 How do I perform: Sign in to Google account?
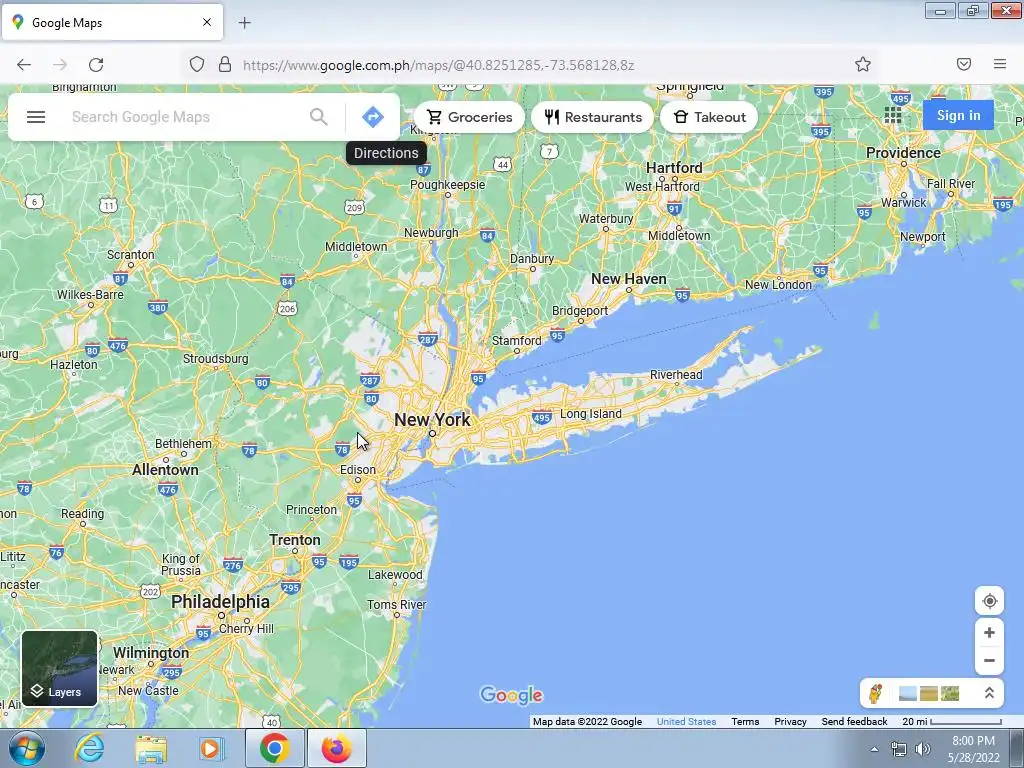958,115
